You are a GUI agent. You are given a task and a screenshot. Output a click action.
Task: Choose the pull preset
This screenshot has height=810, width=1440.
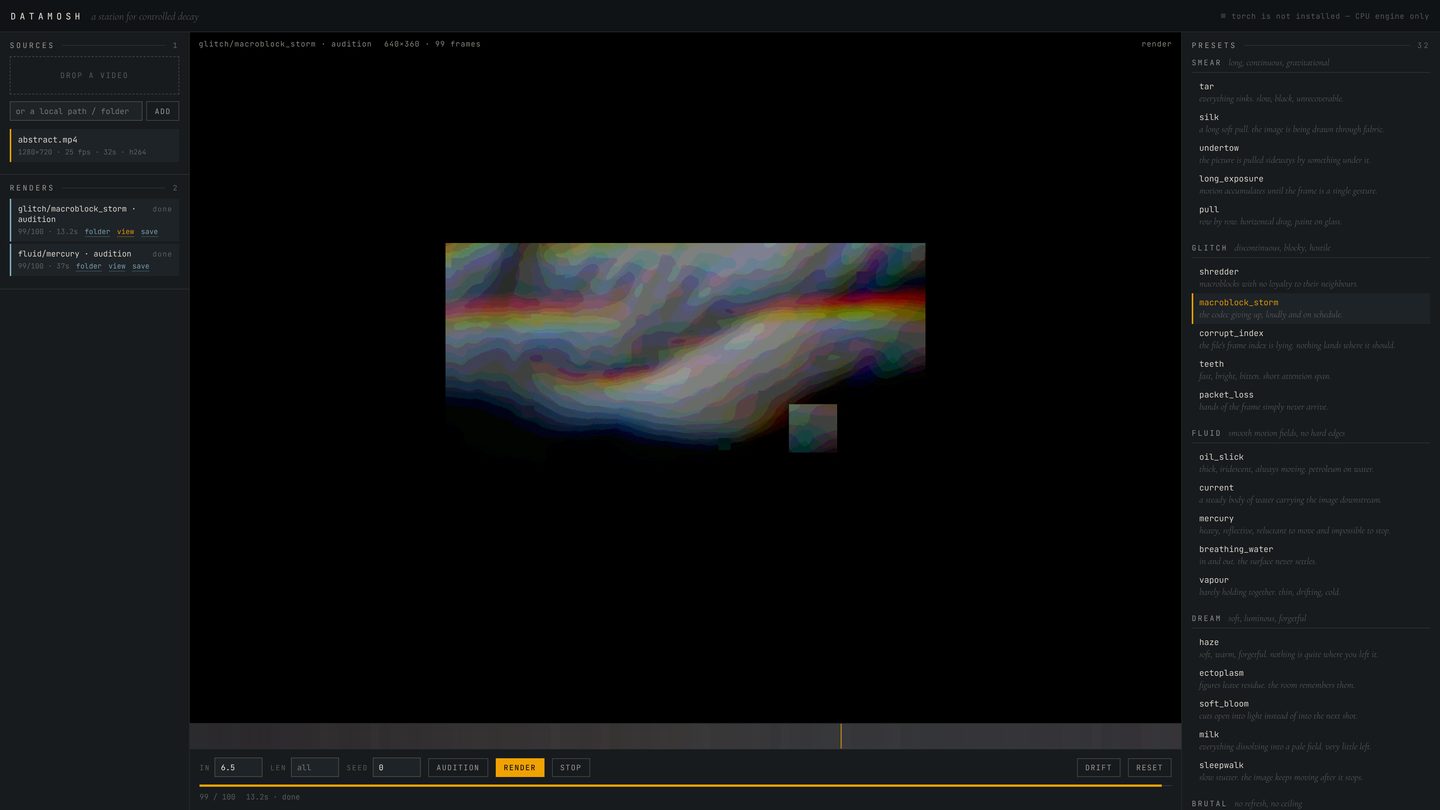tap(1311, 216)
